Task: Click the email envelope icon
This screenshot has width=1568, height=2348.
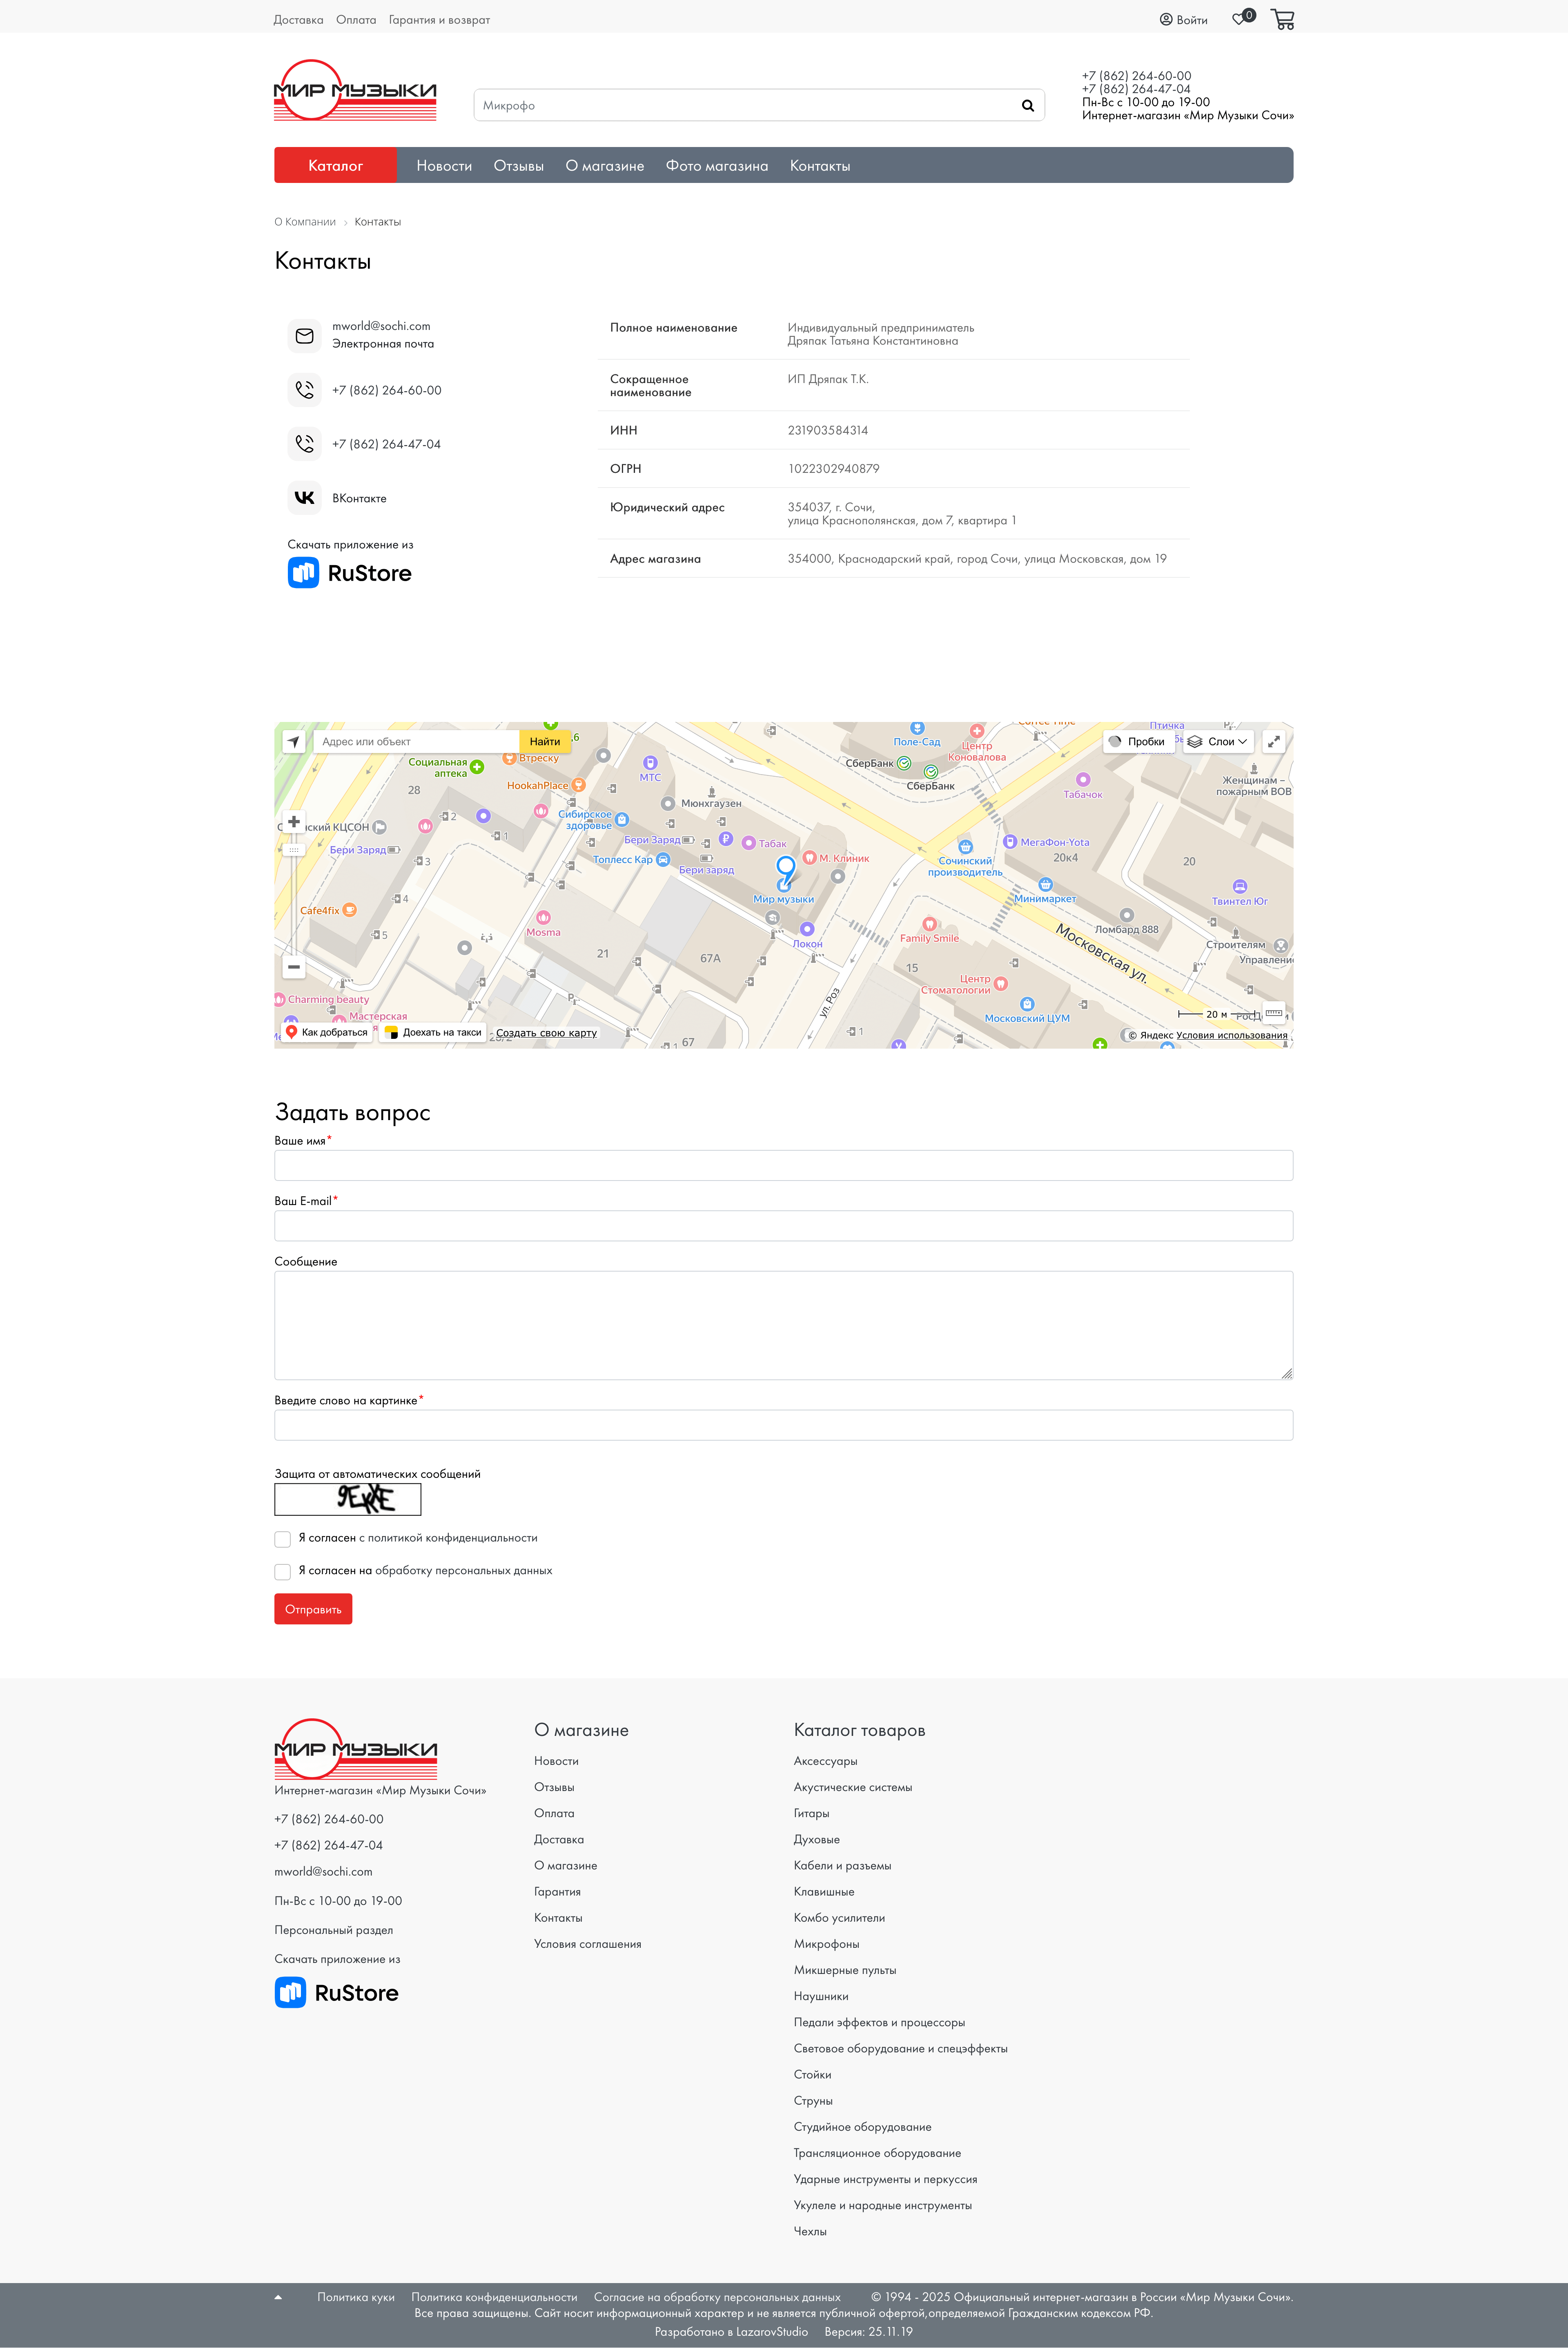Action: tap(305, 336)
